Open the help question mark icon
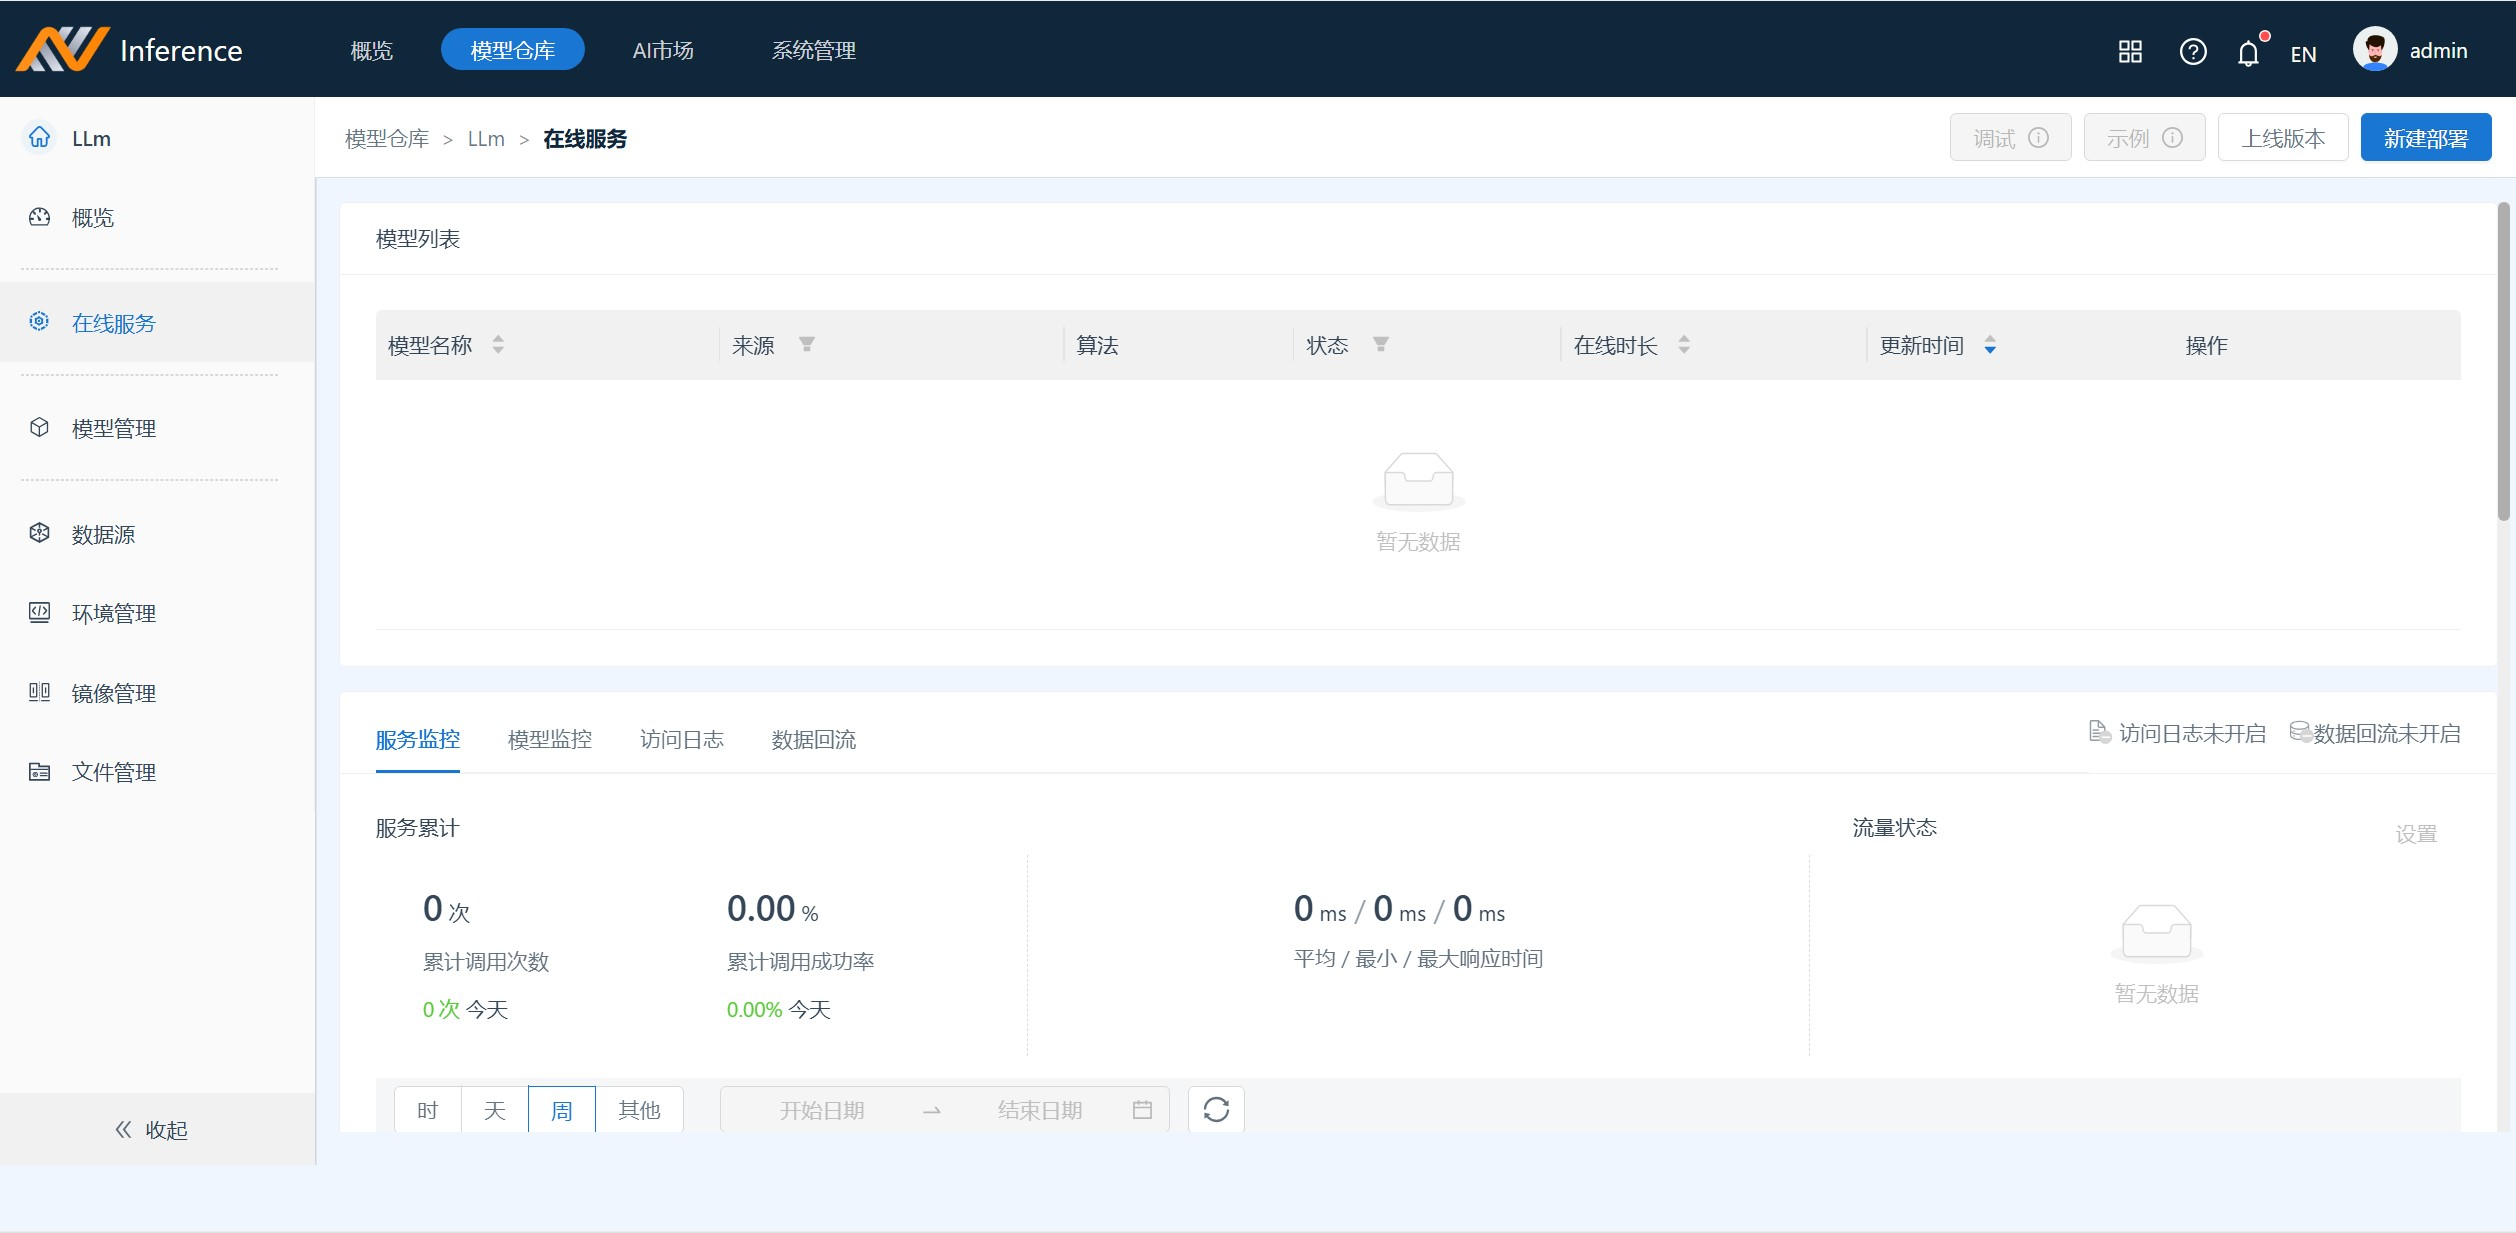The width and height of the screenshot is (2516, 1233). click(x=2192, y=52)
